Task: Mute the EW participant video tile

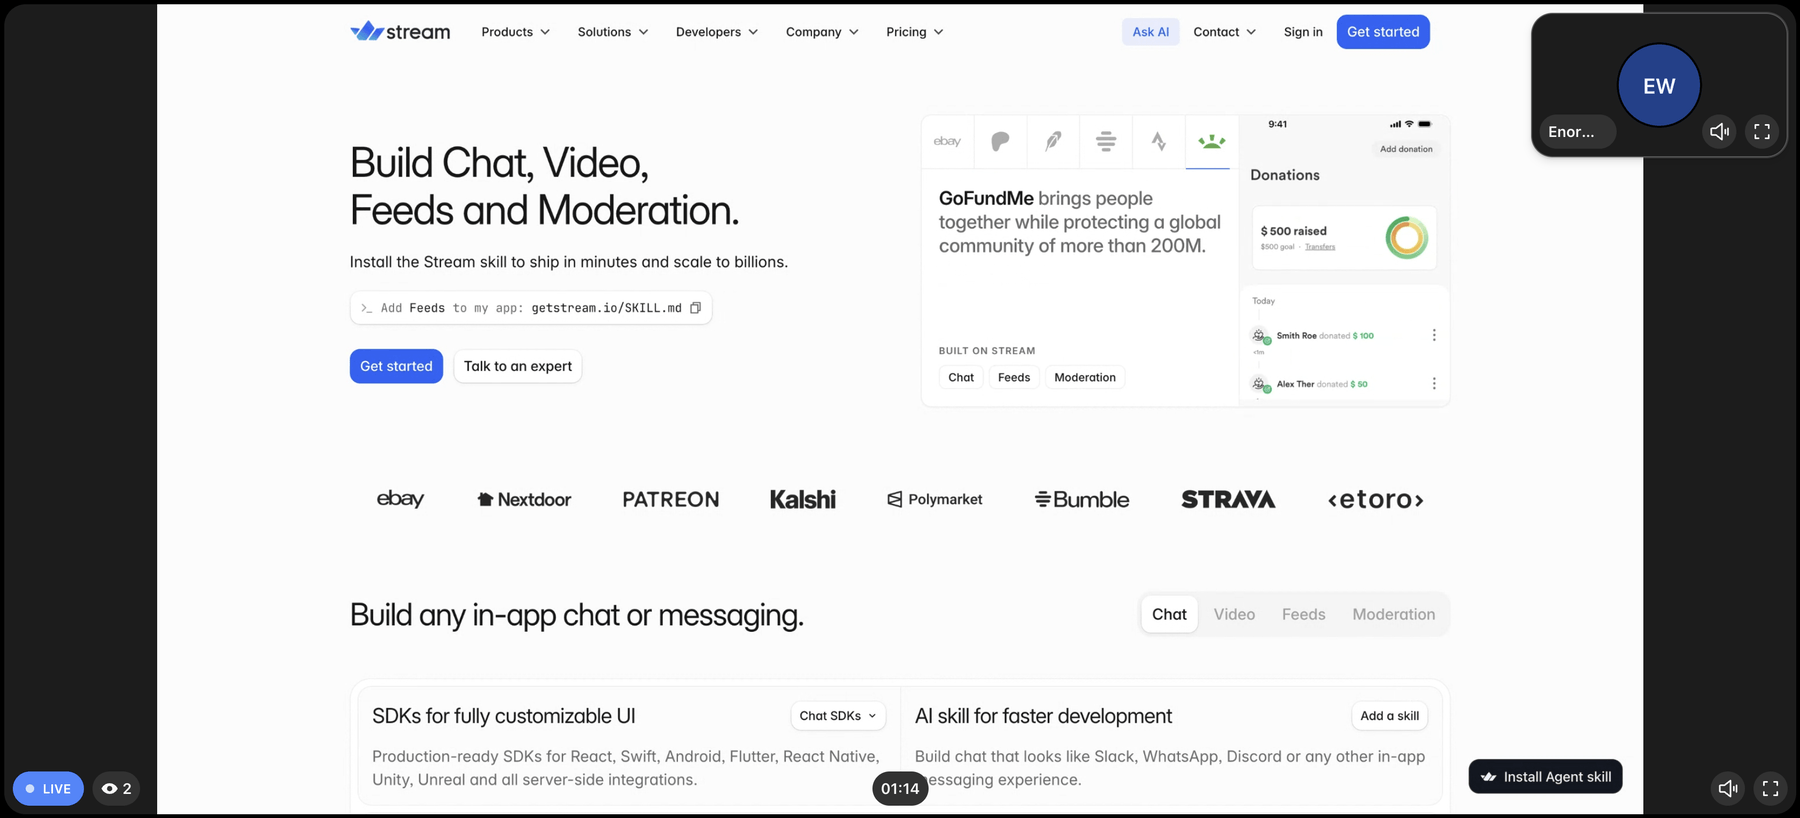Action: 1719,131
